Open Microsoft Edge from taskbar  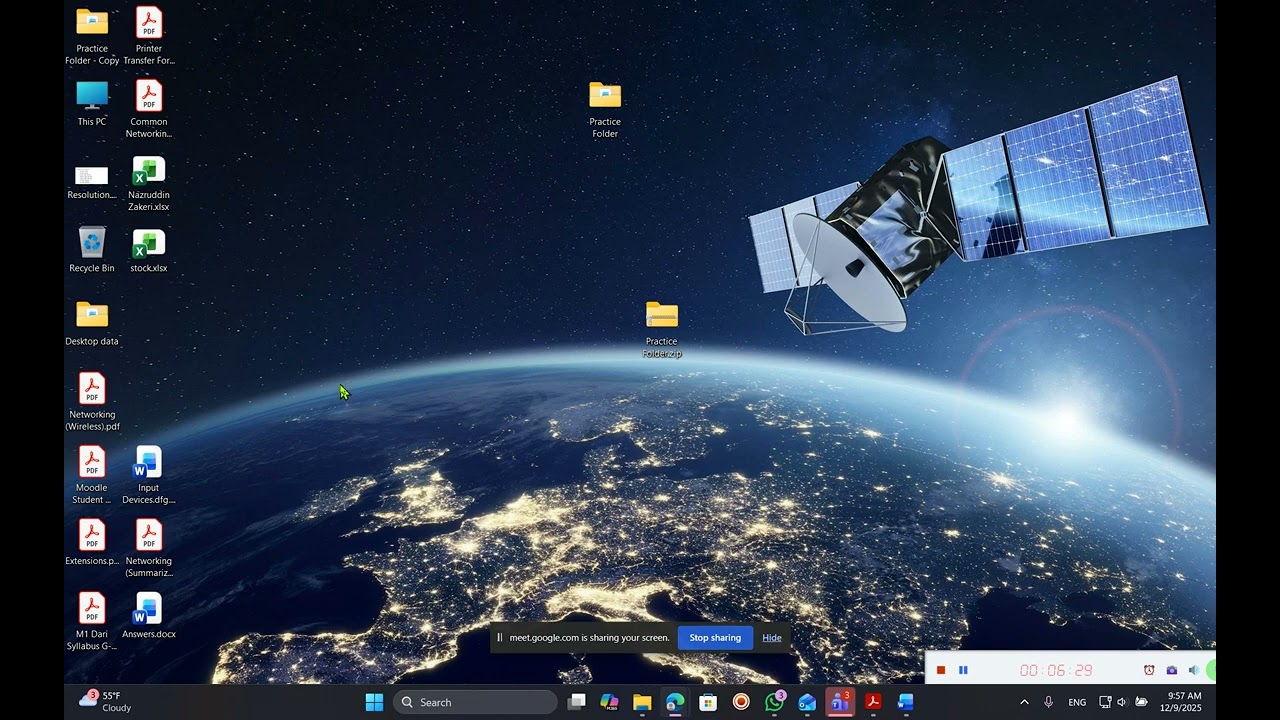pyautogui.click(x=675, y=702)
